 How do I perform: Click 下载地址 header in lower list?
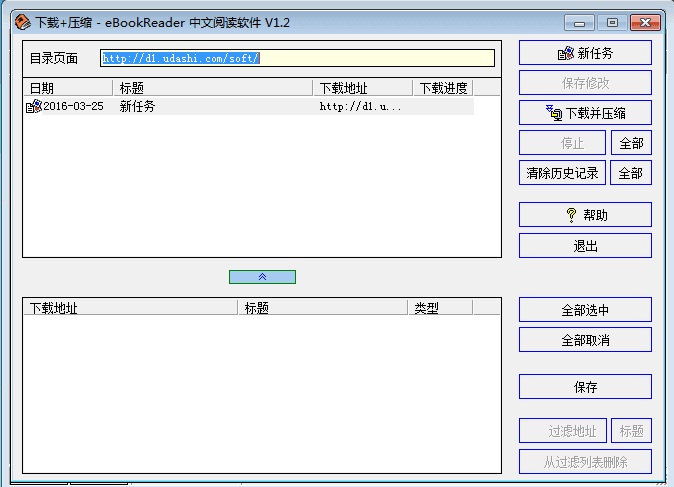coord(131,308)
